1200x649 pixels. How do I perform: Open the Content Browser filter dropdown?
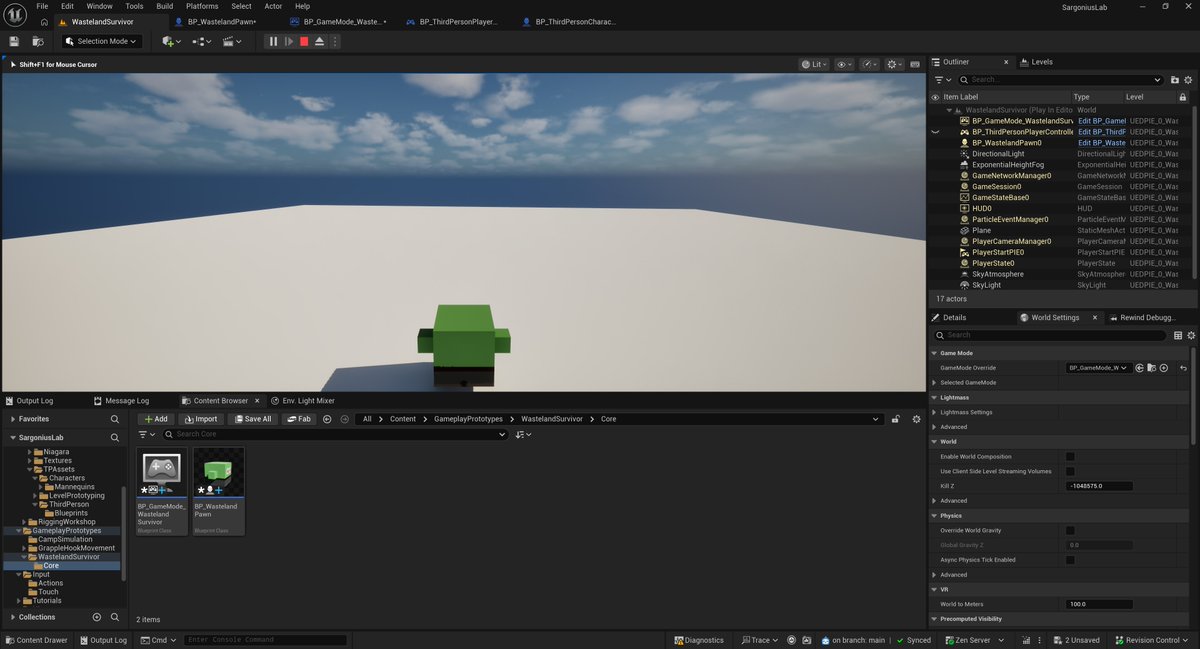pos(146,435)
